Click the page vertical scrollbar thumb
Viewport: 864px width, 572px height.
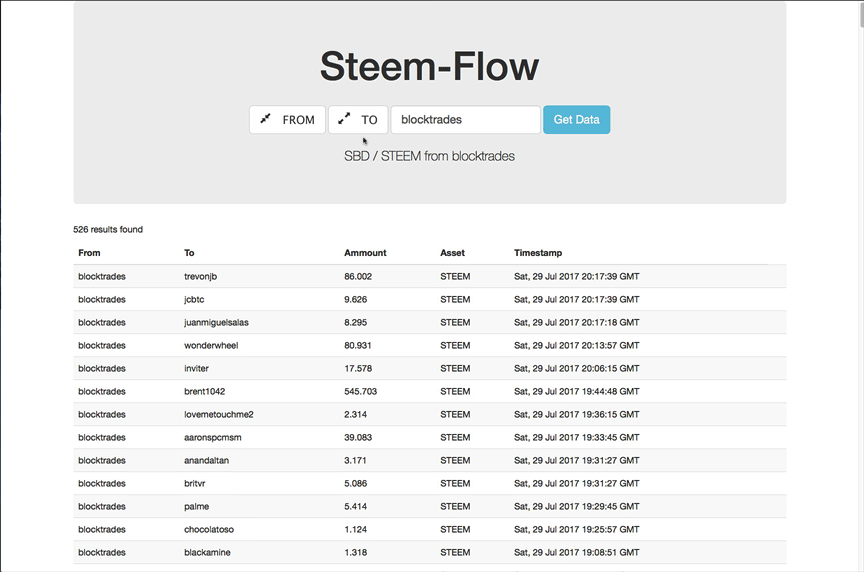[861, 14]
